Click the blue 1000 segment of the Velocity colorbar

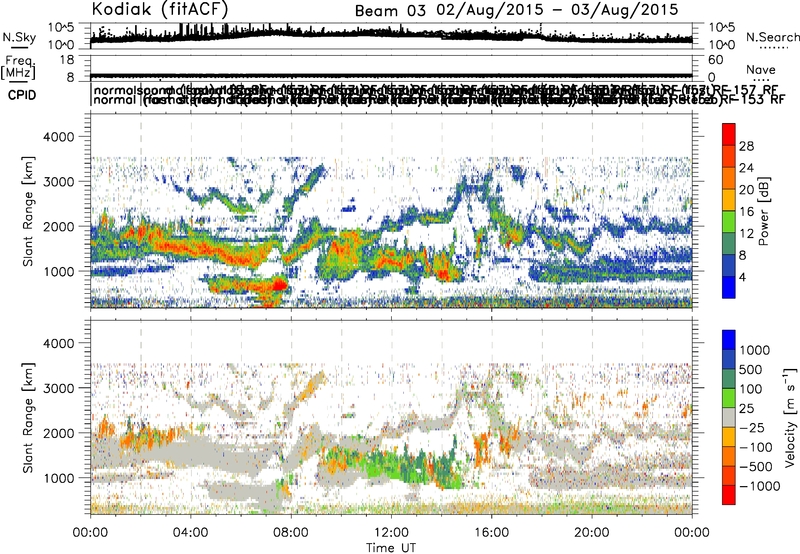tap(729, 340)
